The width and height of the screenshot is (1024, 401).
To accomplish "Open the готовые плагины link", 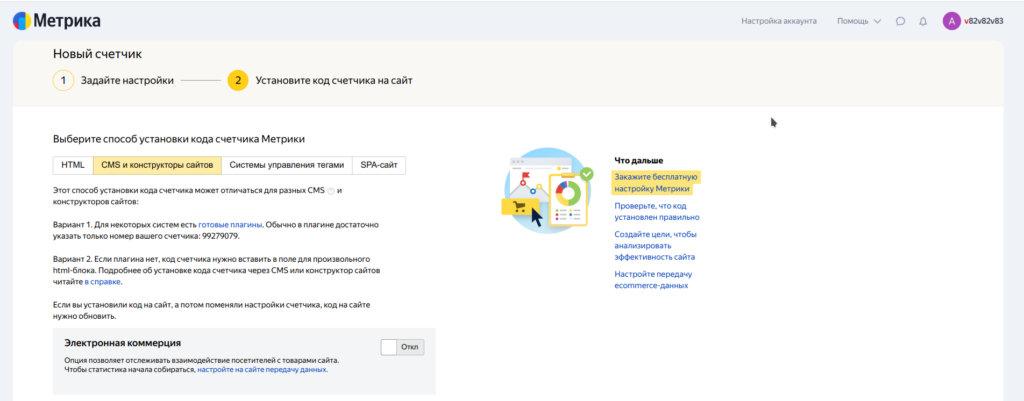I will [x=228, y=227].
